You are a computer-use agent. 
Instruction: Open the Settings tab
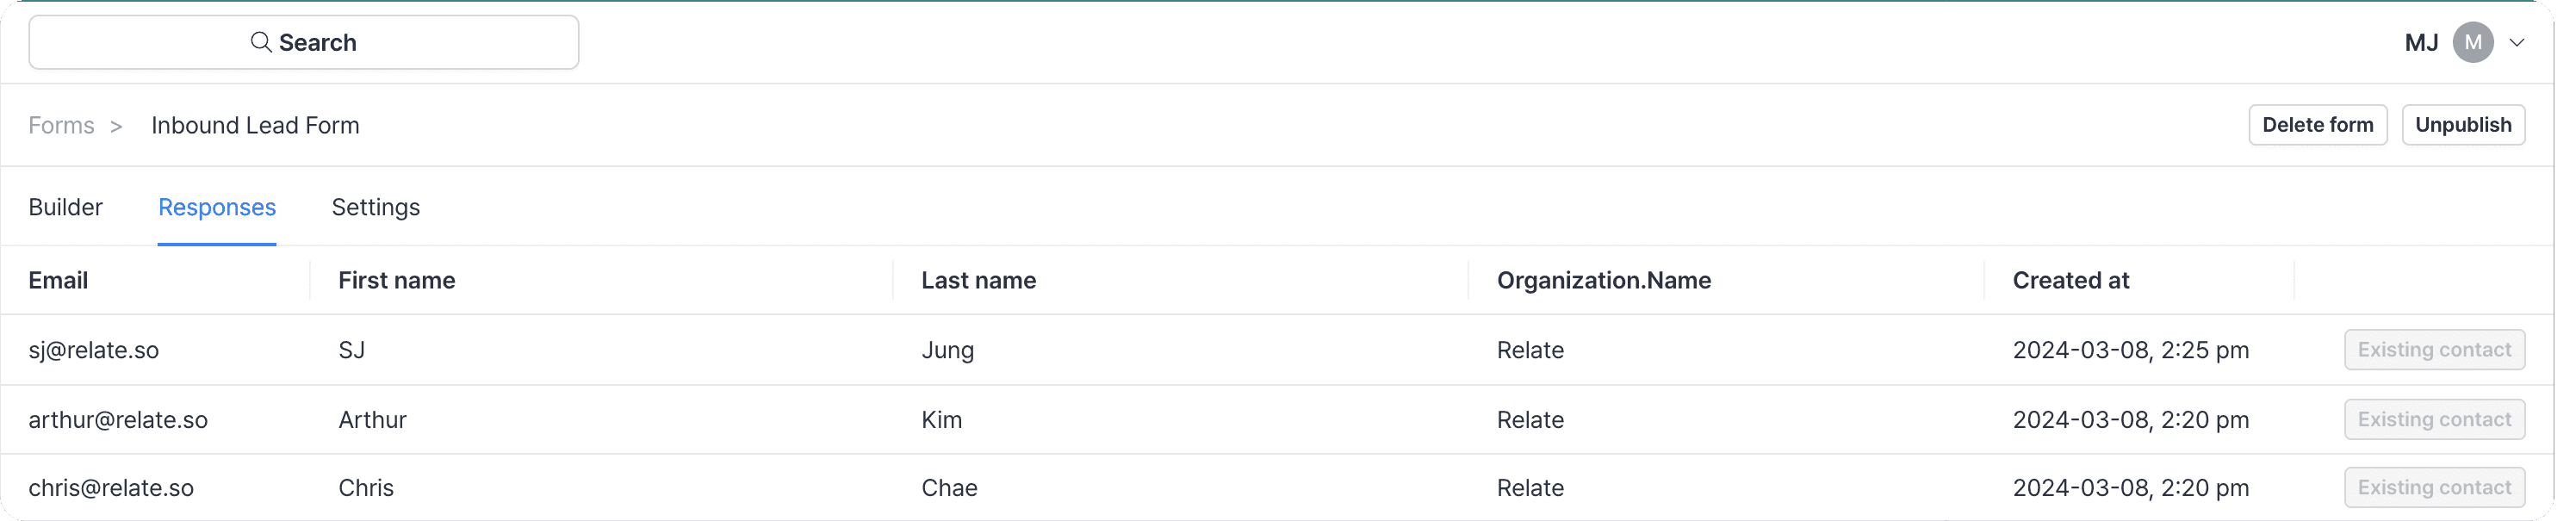[x=376, y=207]
